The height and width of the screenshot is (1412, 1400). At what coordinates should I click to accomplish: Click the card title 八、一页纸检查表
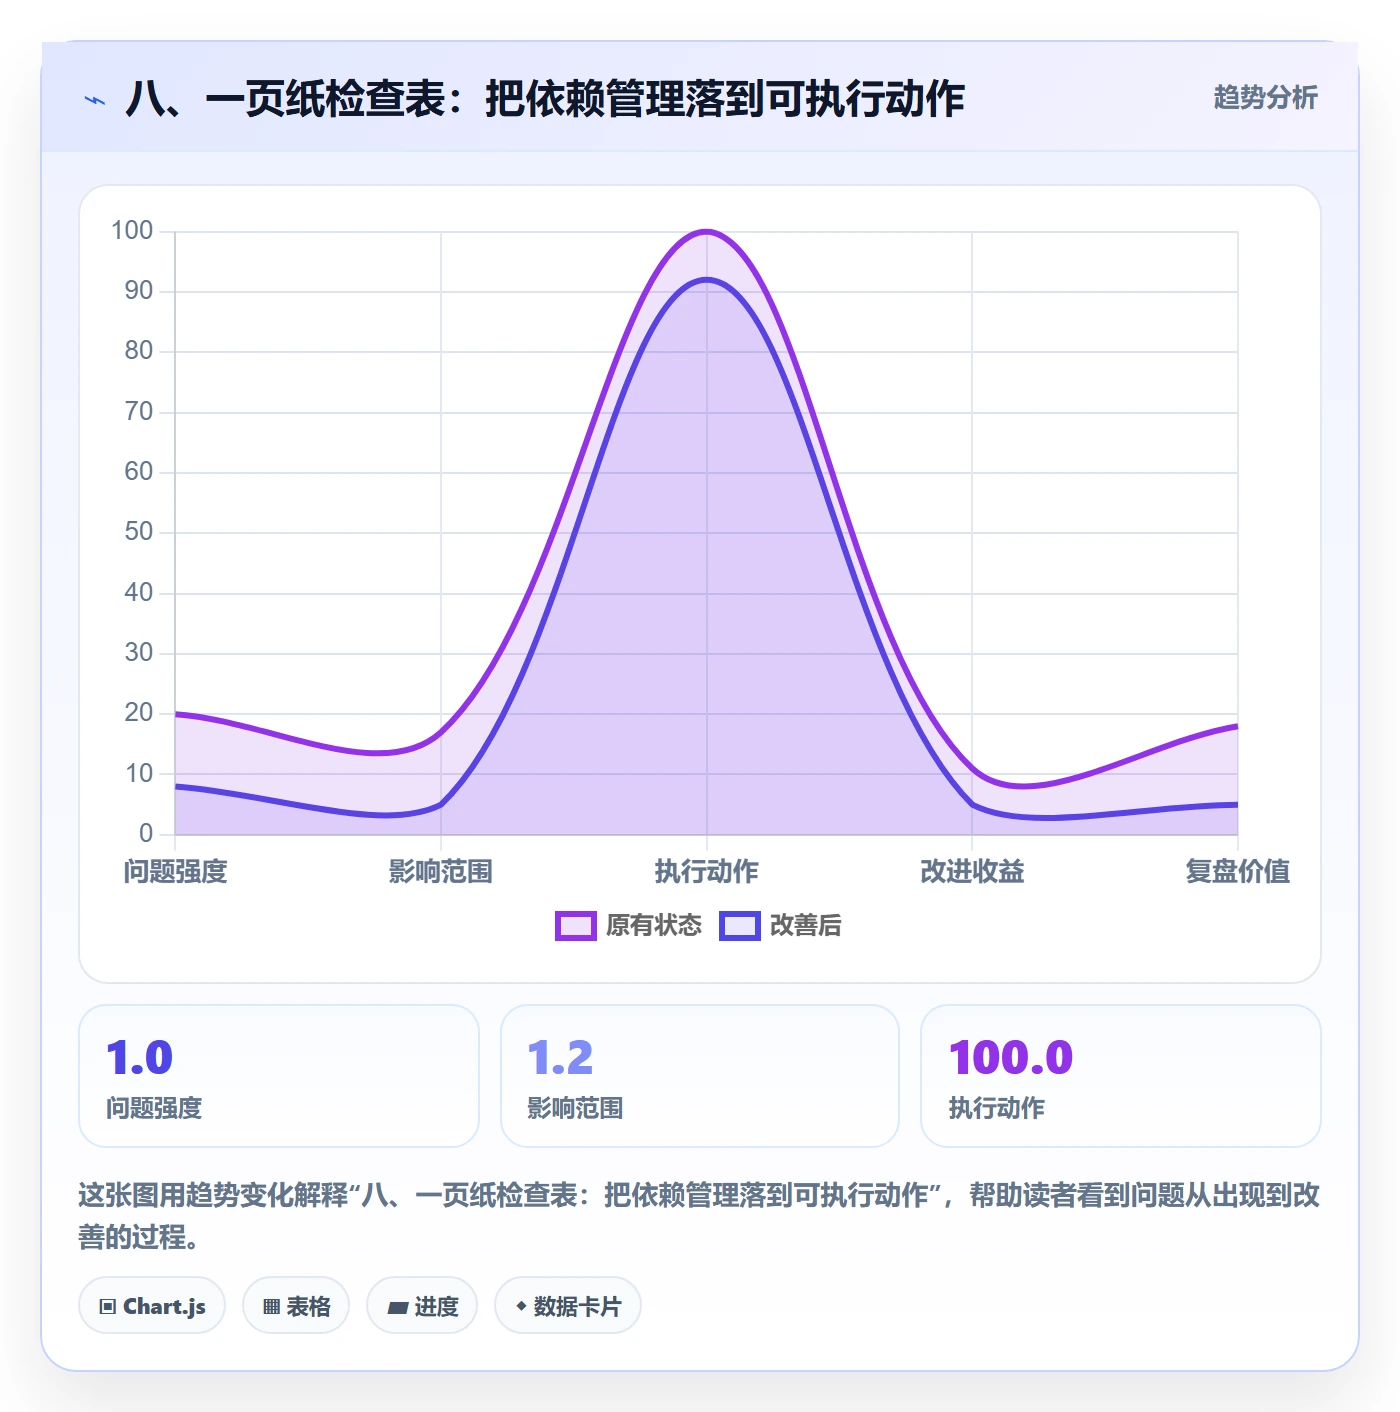click(545, 99)
